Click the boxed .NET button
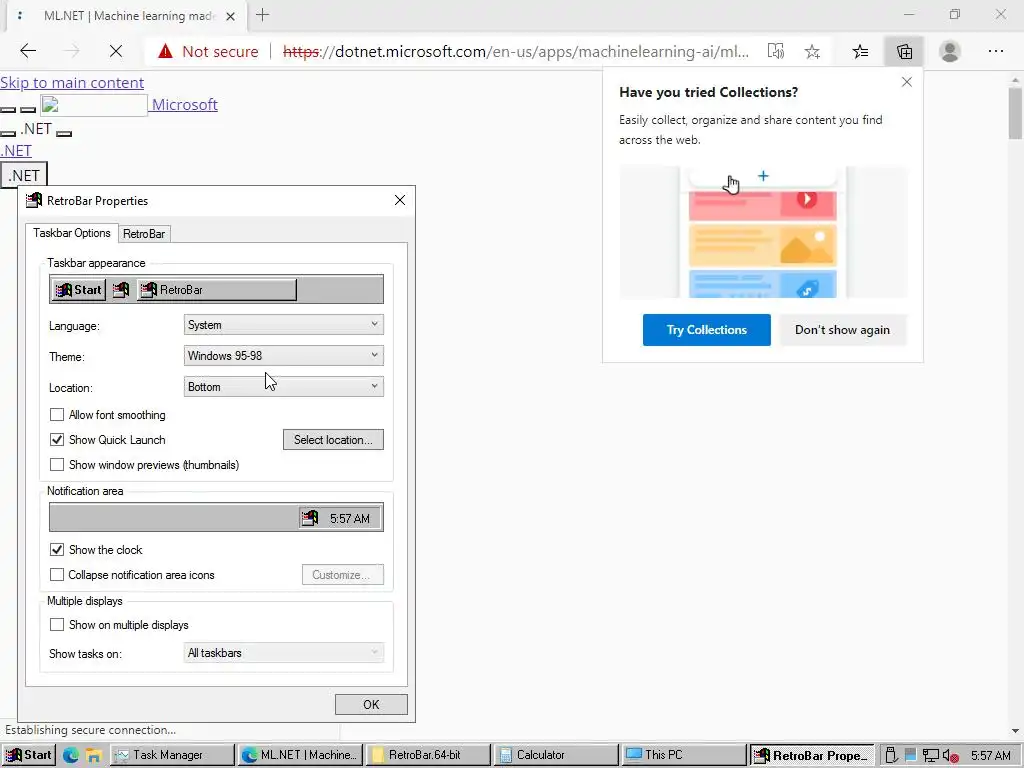 [24, 176]
